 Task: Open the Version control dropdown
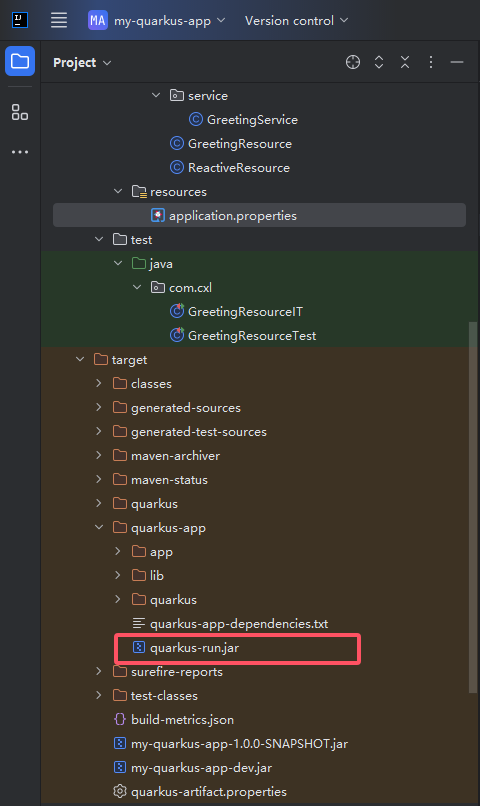pyautogui.click(x=297, y=21)
